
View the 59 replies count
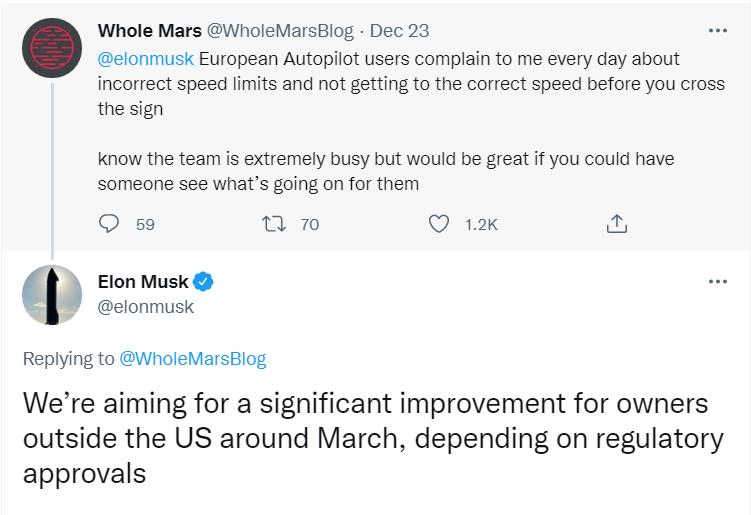pos(145,224)
